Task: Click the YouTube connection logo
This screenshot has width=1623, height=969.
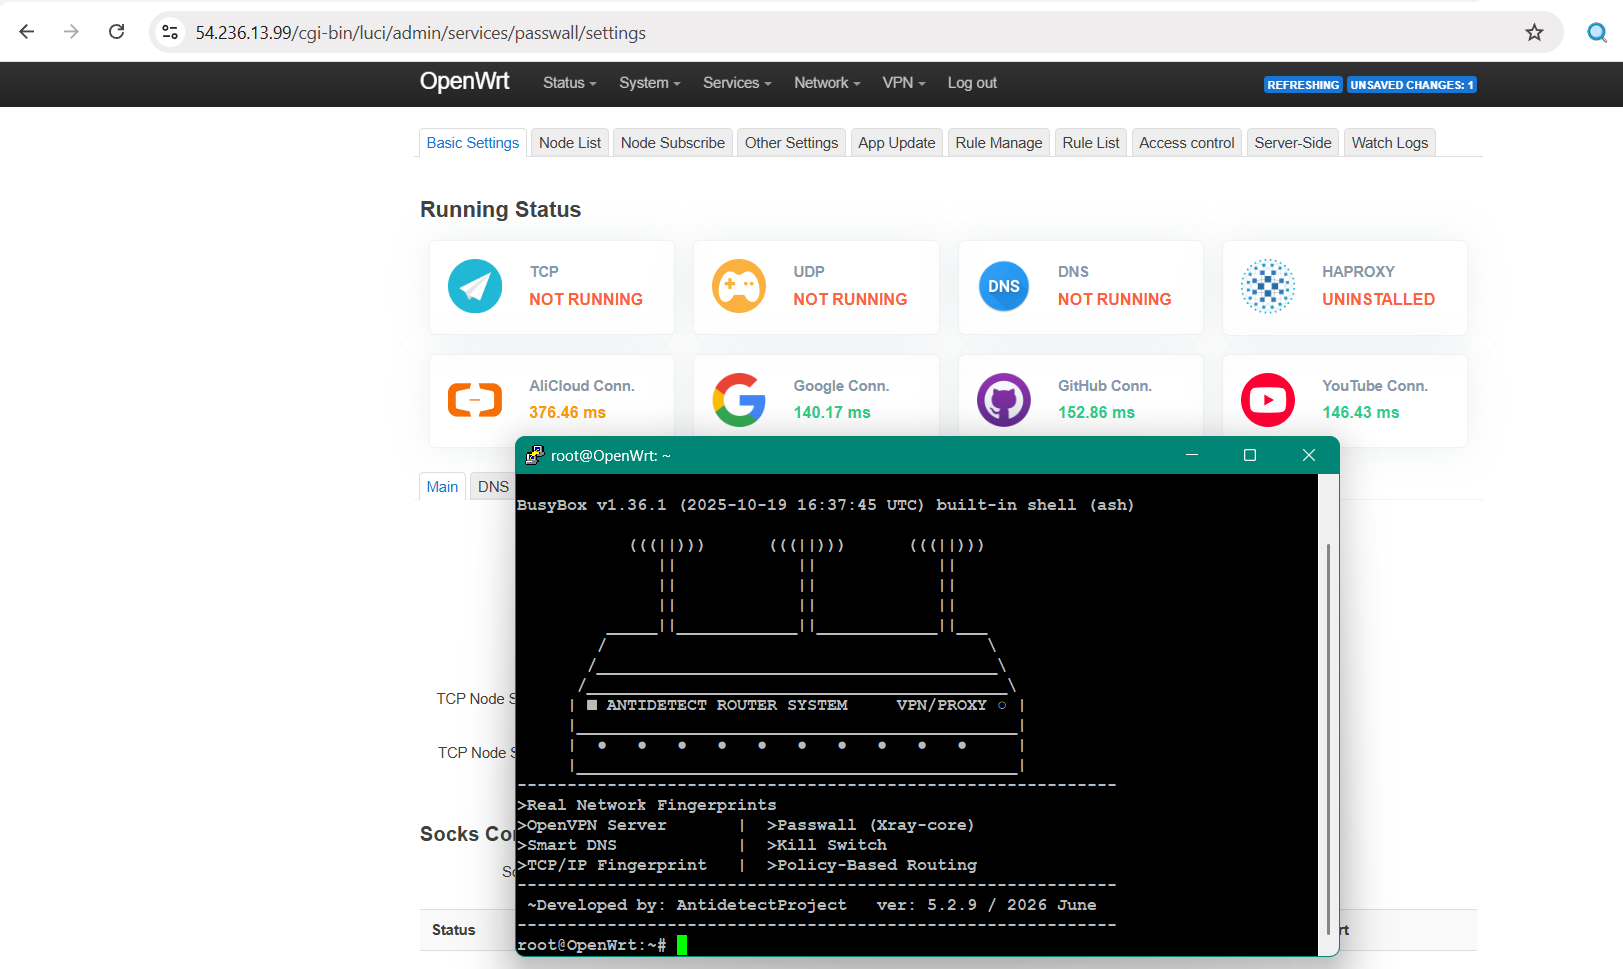Action: click(1268, 400)
